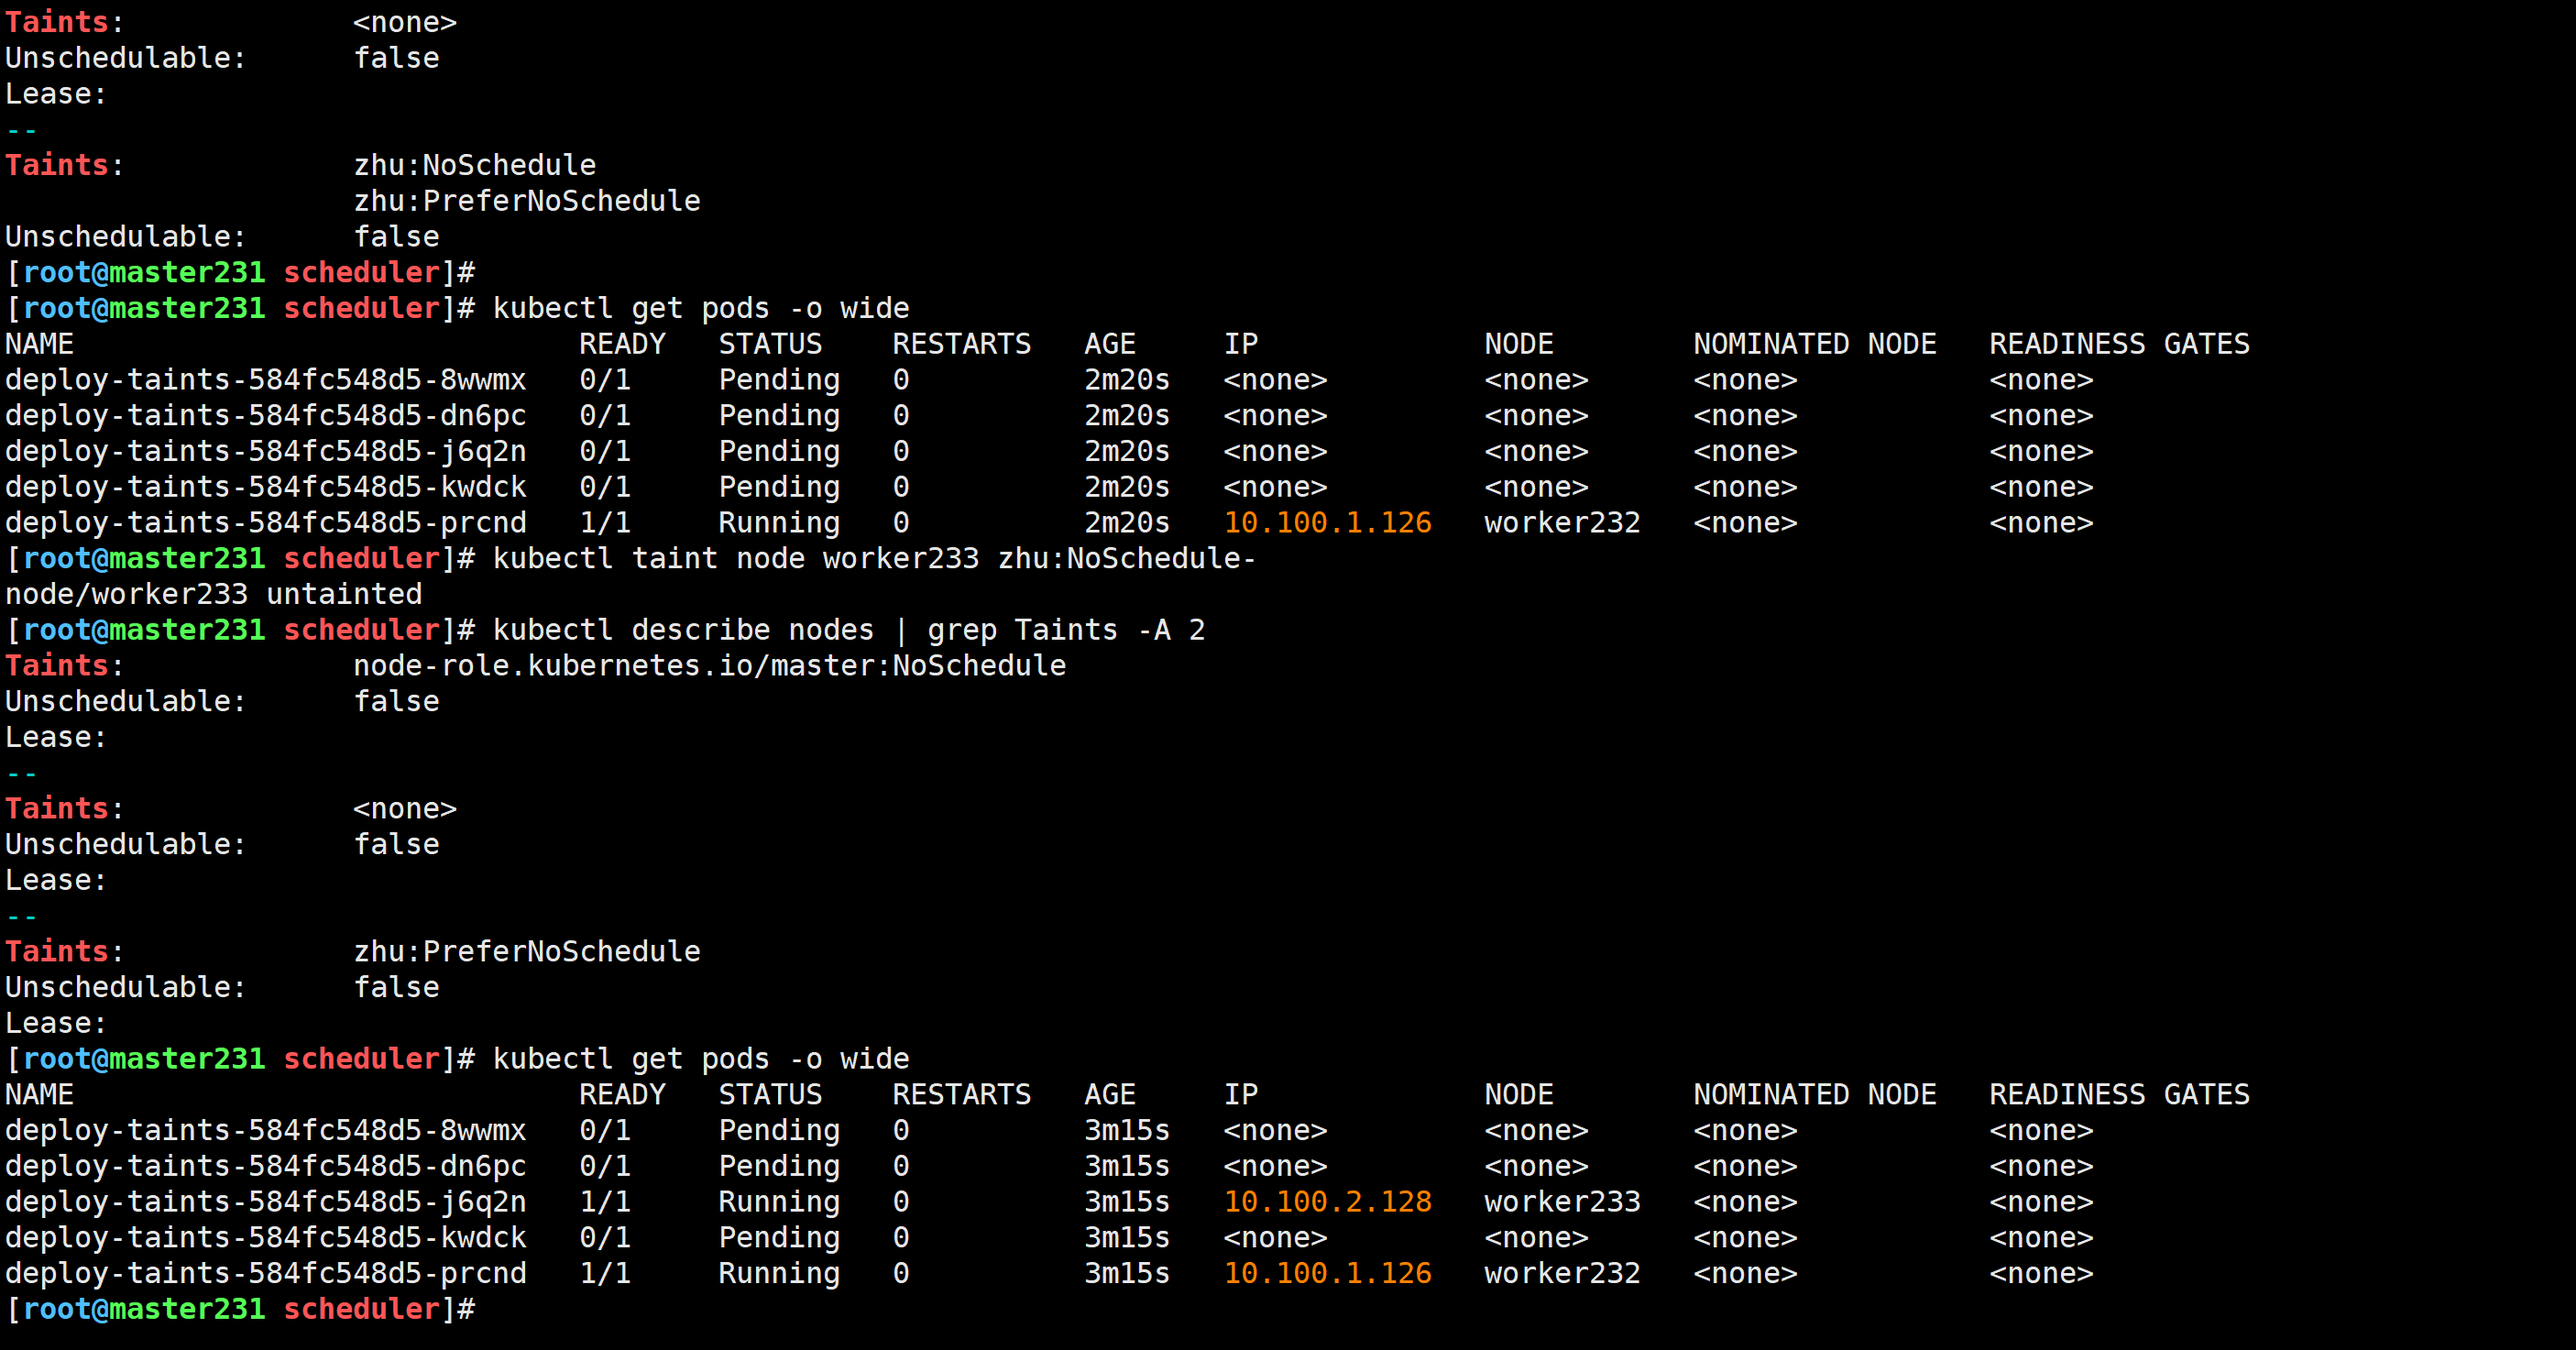2576x1350 pixels.
Task: Click the running pod deploy-taints-584fc548d5-j6q2n at bottom
Action: [265, 1201]
